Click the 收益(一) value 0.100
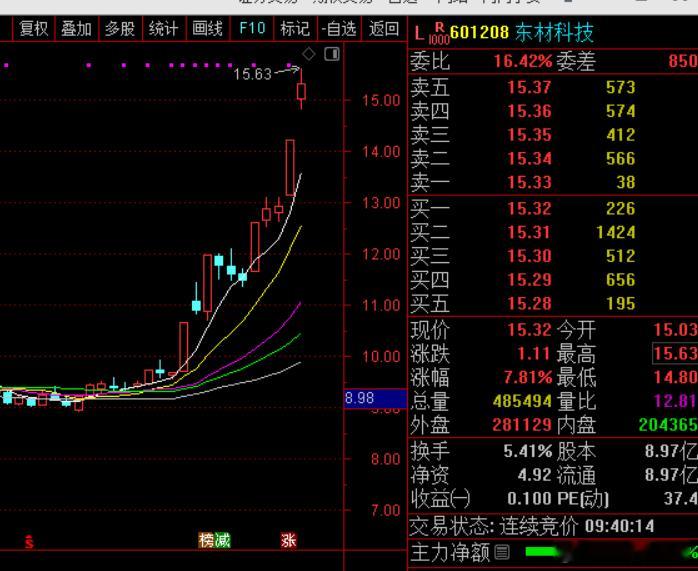The width and height of the screenshot is (698, 571). click(x=529, y=498)
